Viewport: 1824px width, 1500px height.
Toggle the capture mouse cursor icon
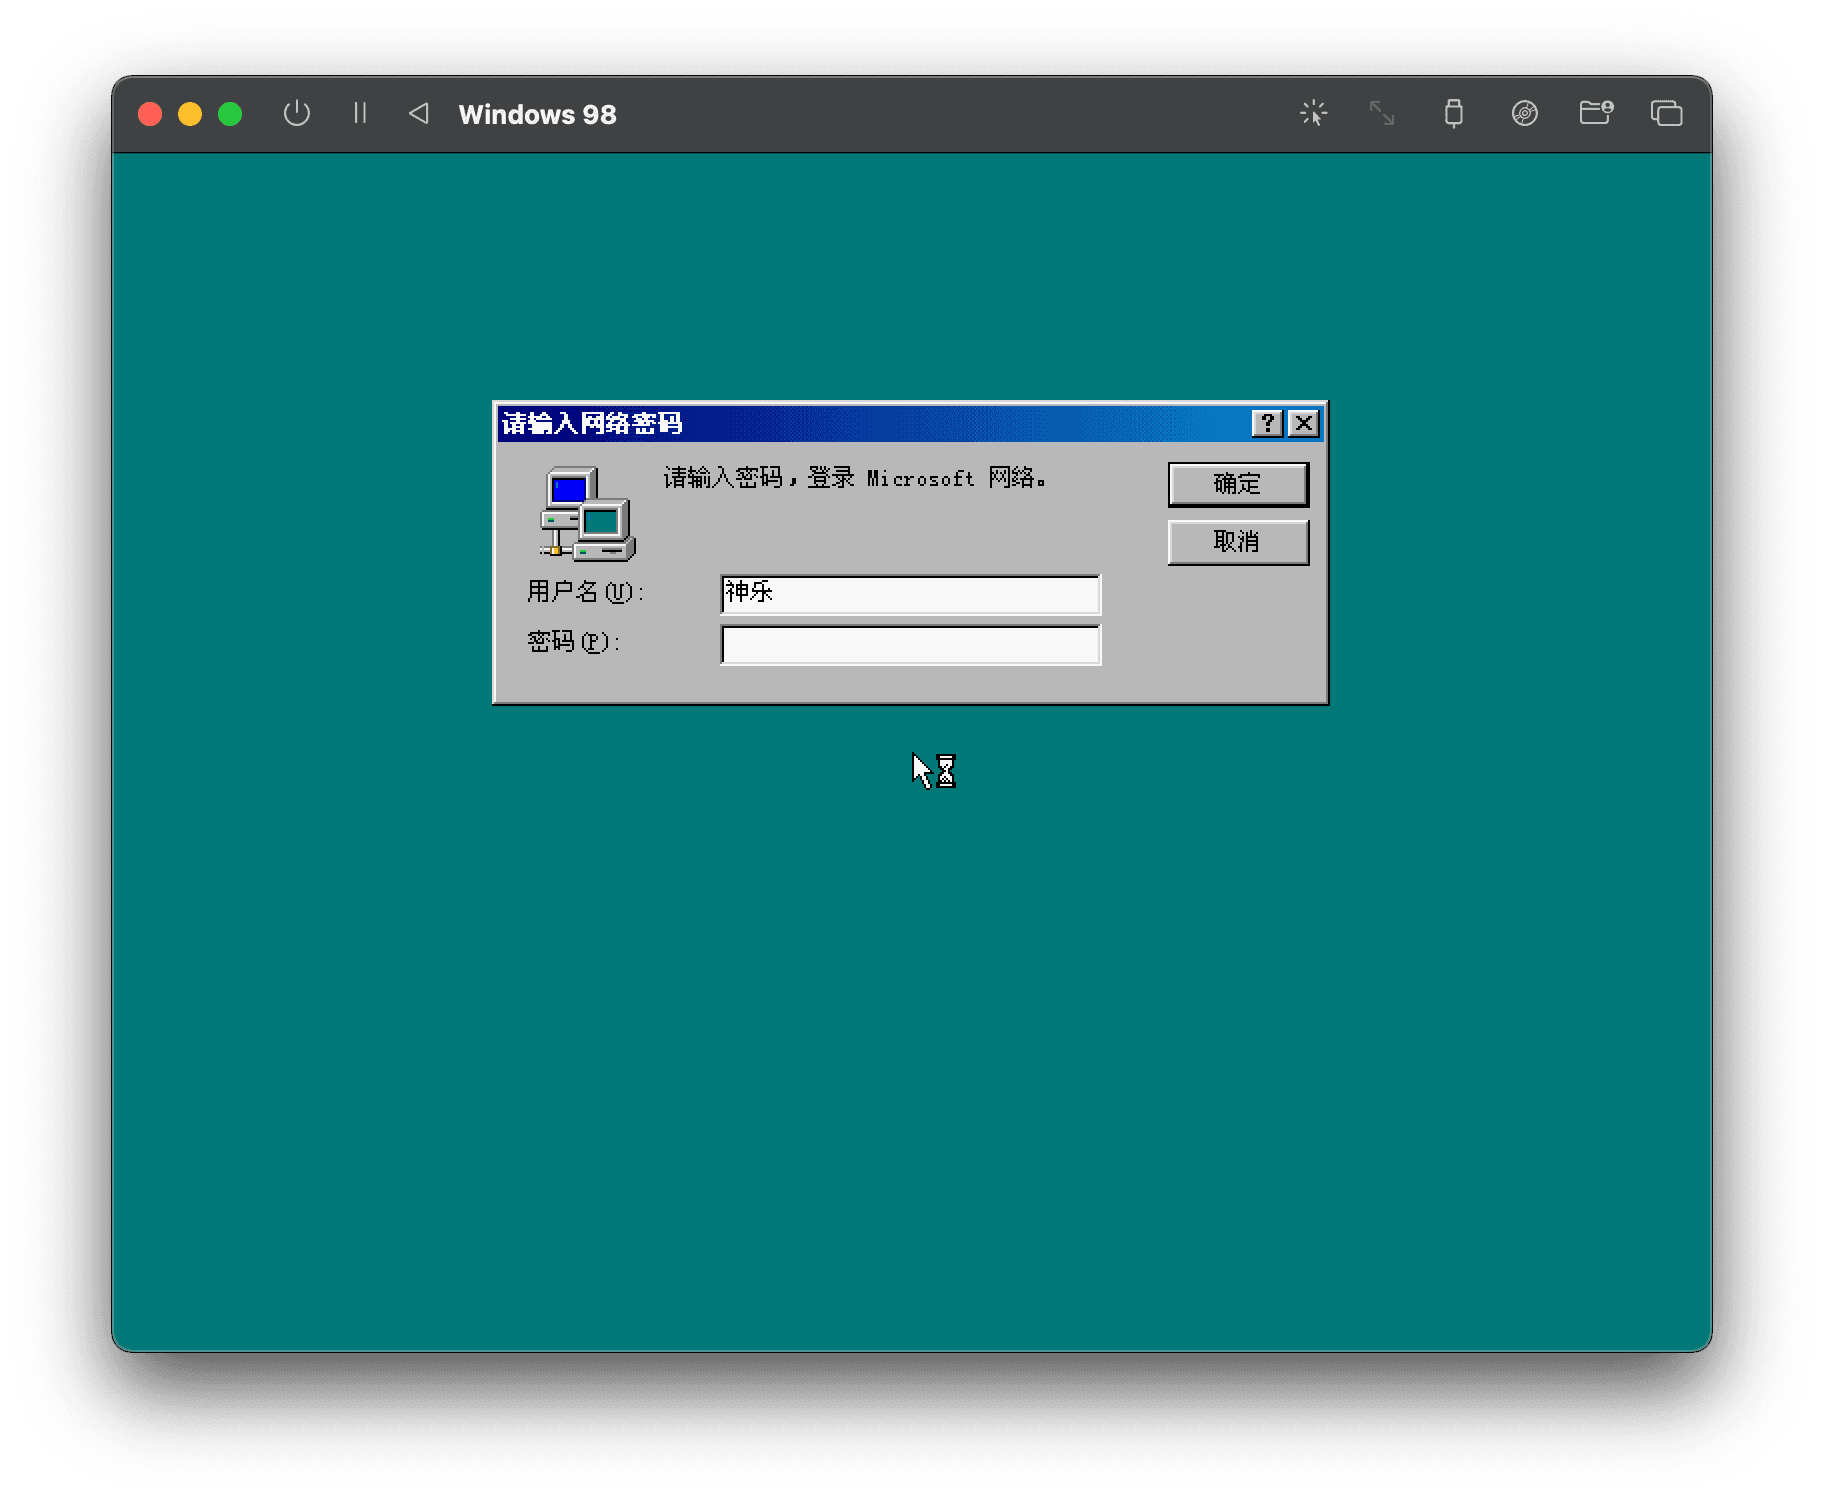point(1313,114)
